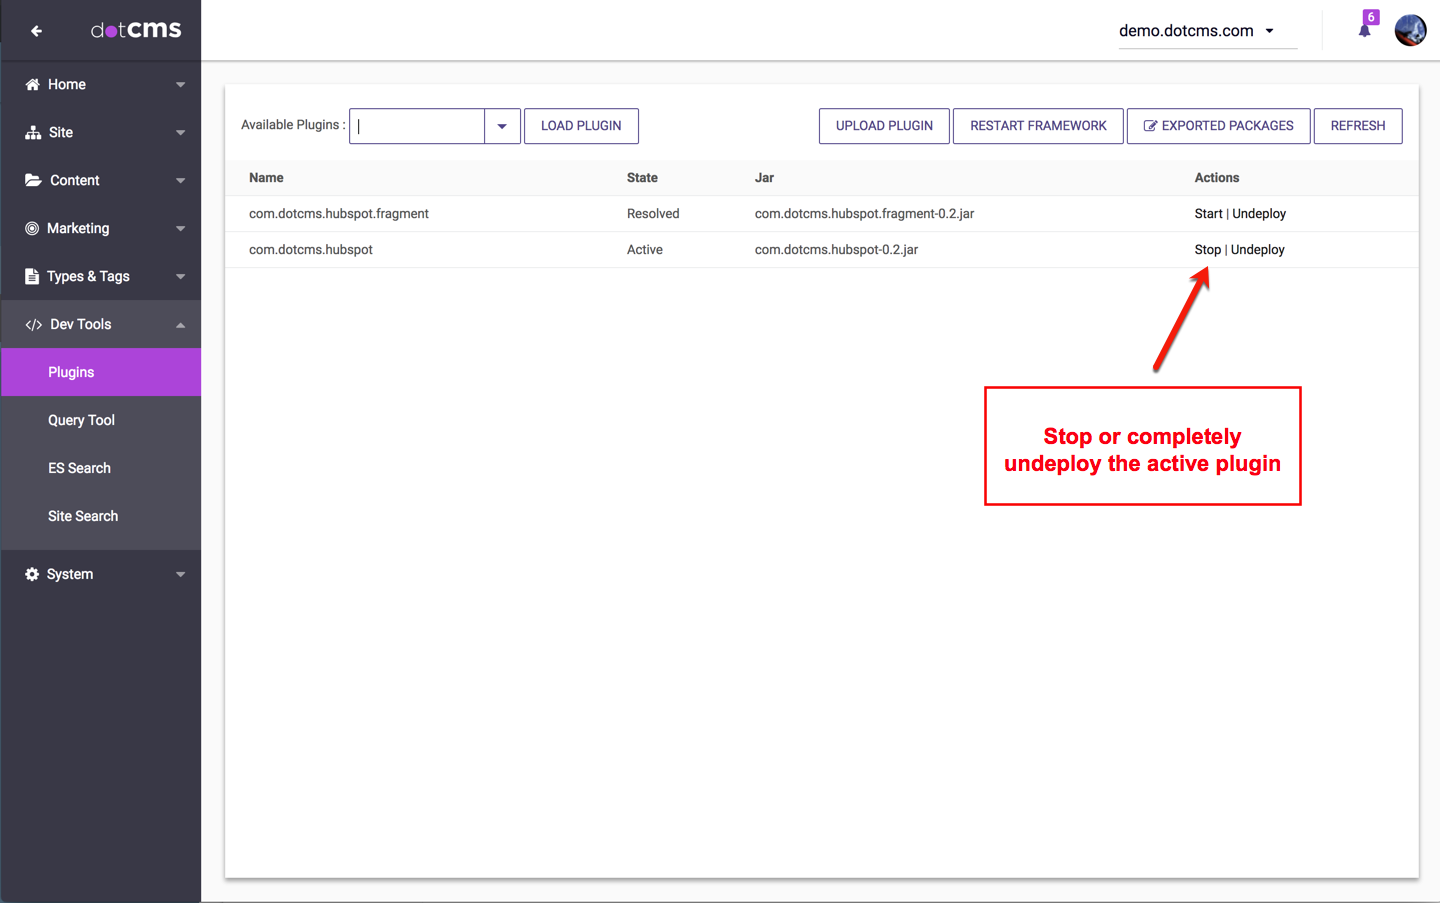This screenshot has width=1440, height=903.
Task: Open the user avatar profile menu
Action: pos(1410,30)
